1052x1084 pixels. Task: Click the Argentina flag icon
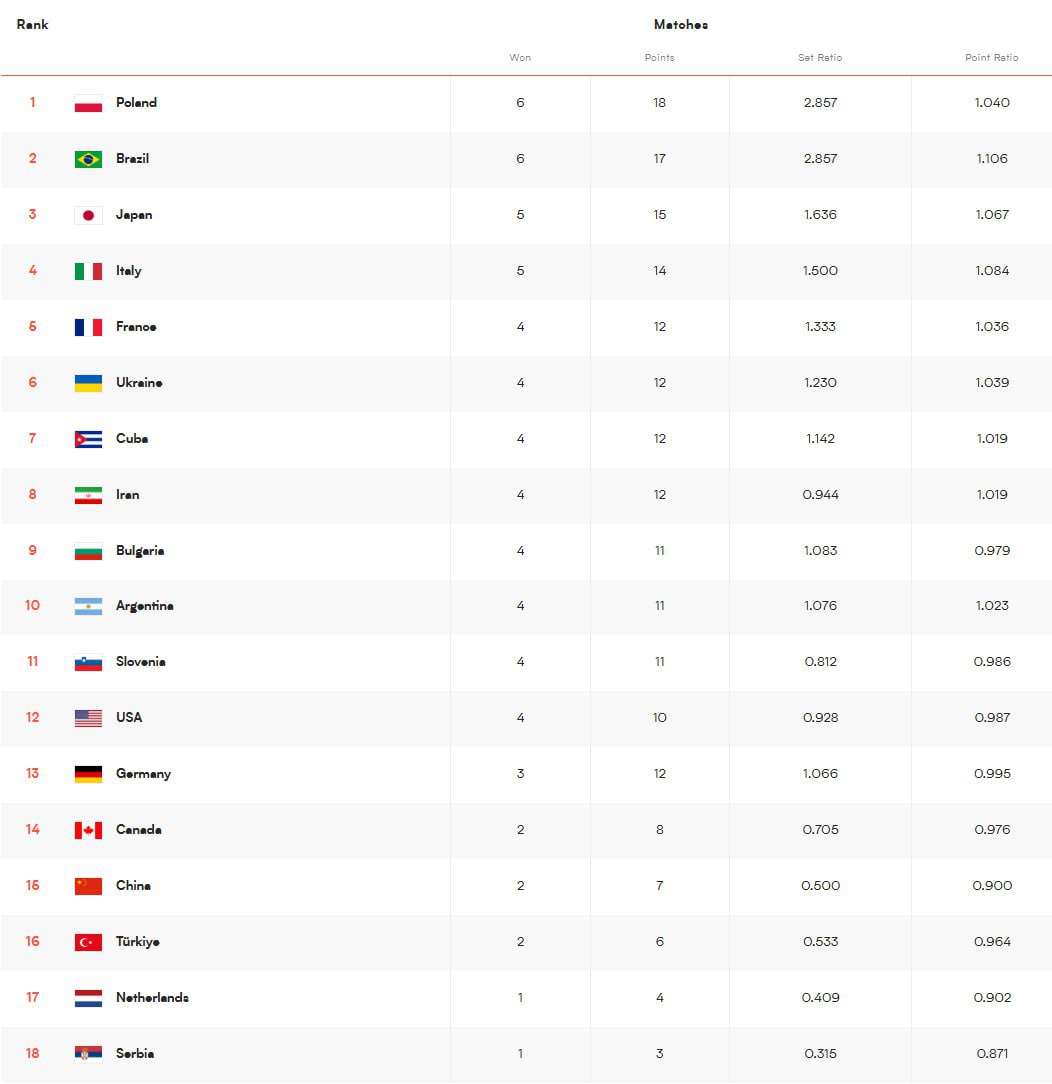coord(88,606)
